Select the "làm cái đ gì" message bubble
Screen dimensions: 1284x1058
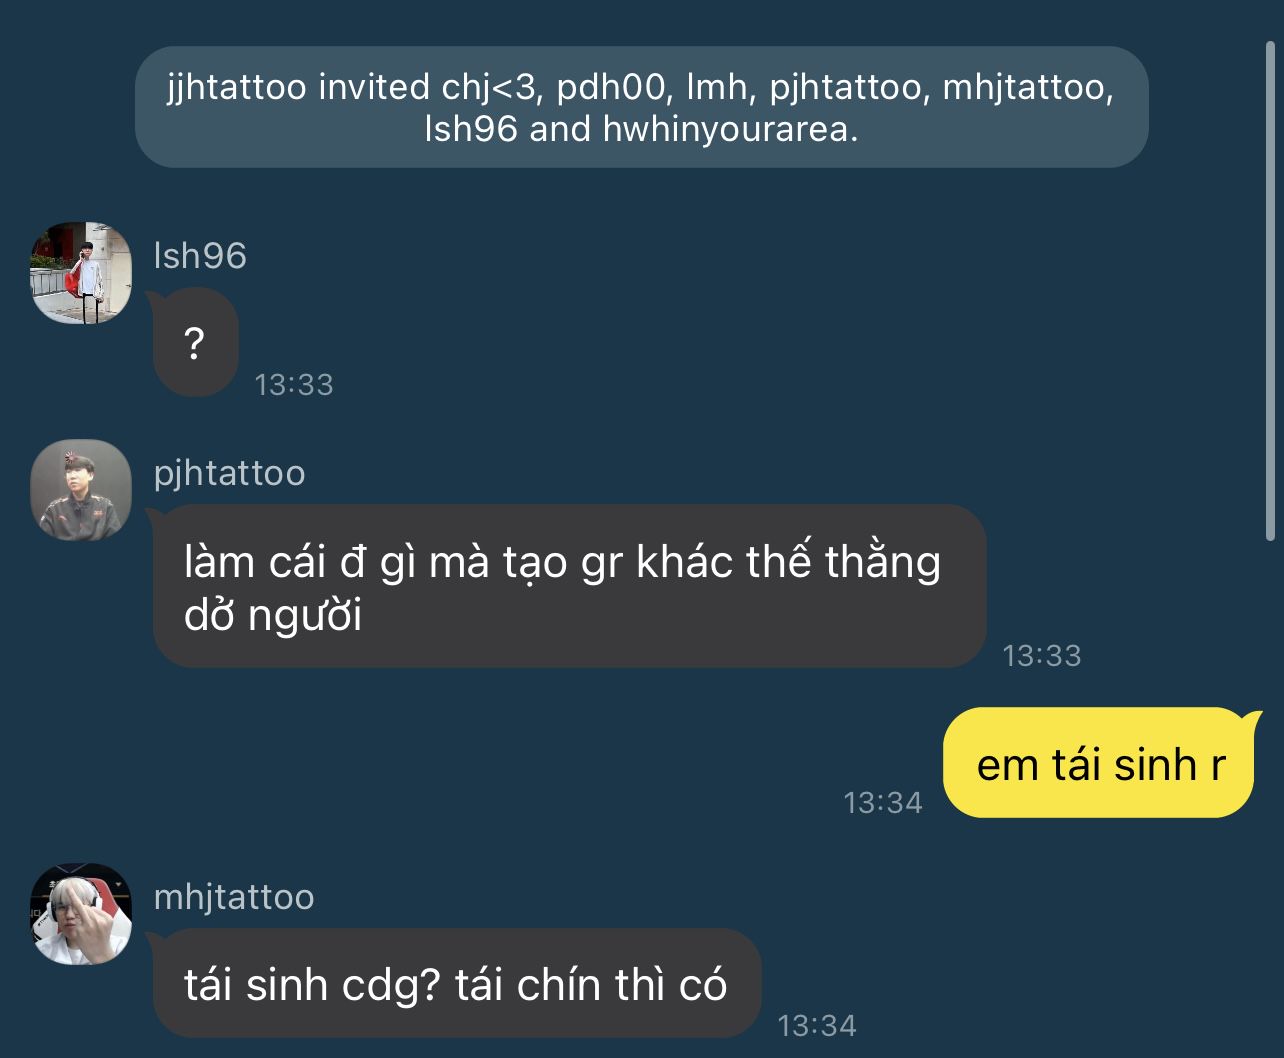569,587
